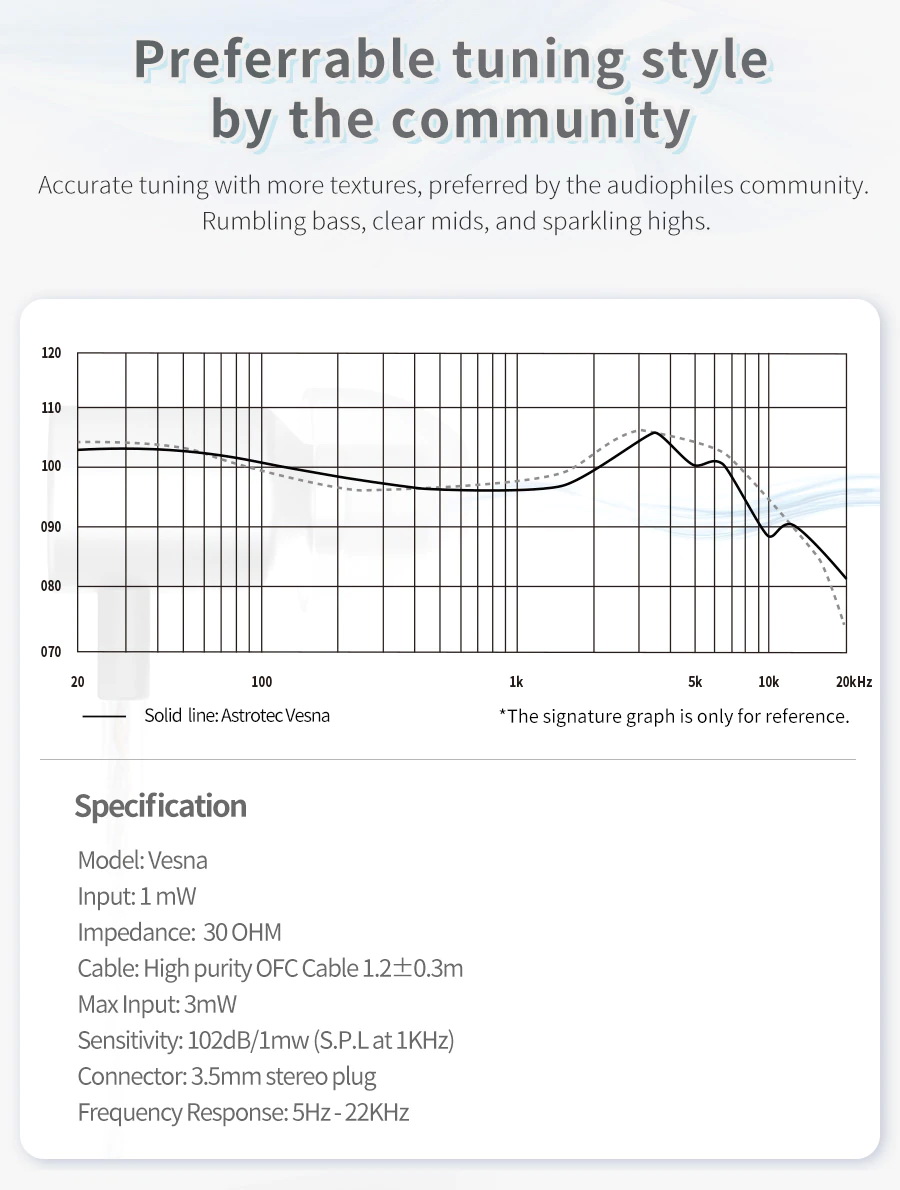The height and width of the screenshot is (1190, 900).
Task: Click the High purity OFC Cable line
Action: coord(270,969)
